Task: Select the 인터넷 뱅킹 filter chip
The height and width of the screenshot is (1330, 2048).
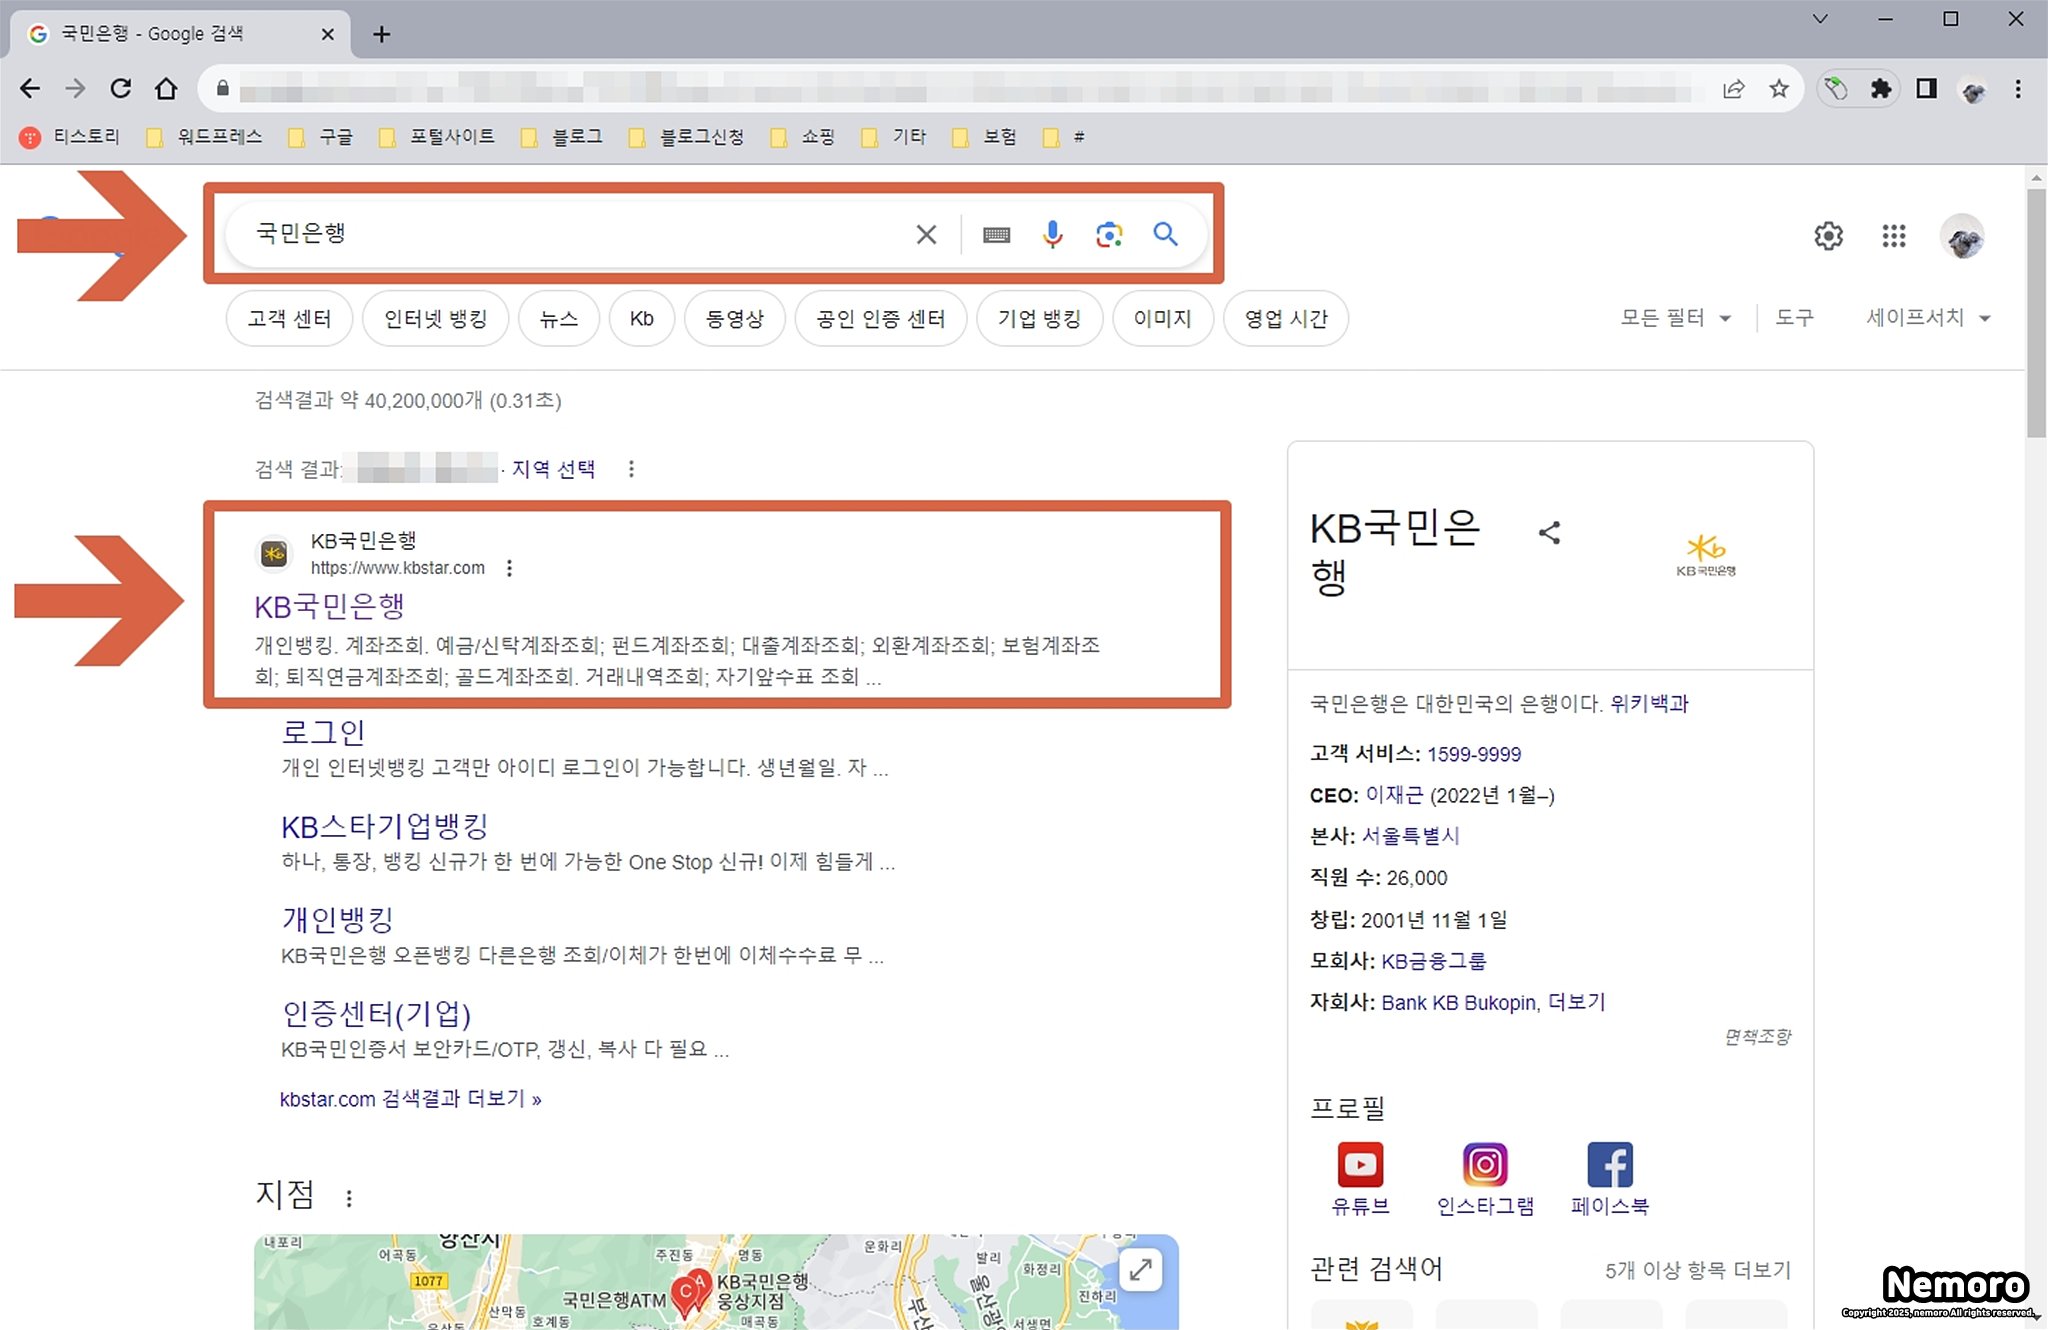Action: (x=435, y=319)
